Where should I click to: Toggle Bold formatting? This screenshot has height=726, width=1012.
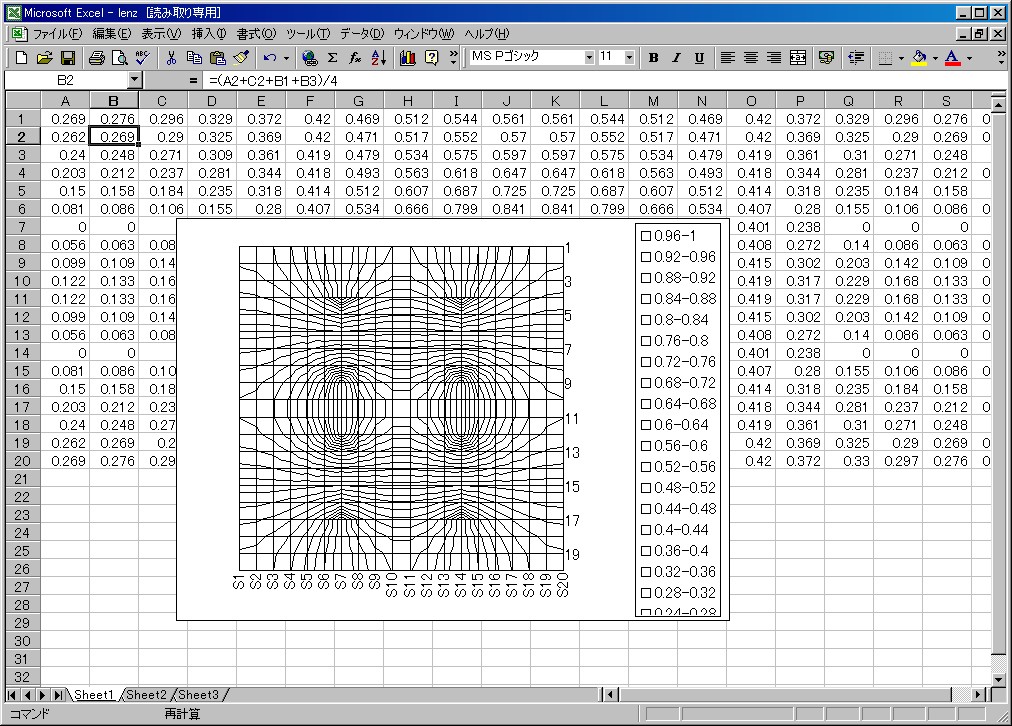(653, 58)
